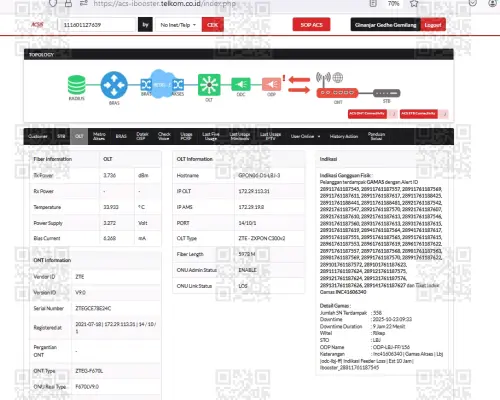Open the Check Voice tab
500x400 pixels.
tap(164, 136)
